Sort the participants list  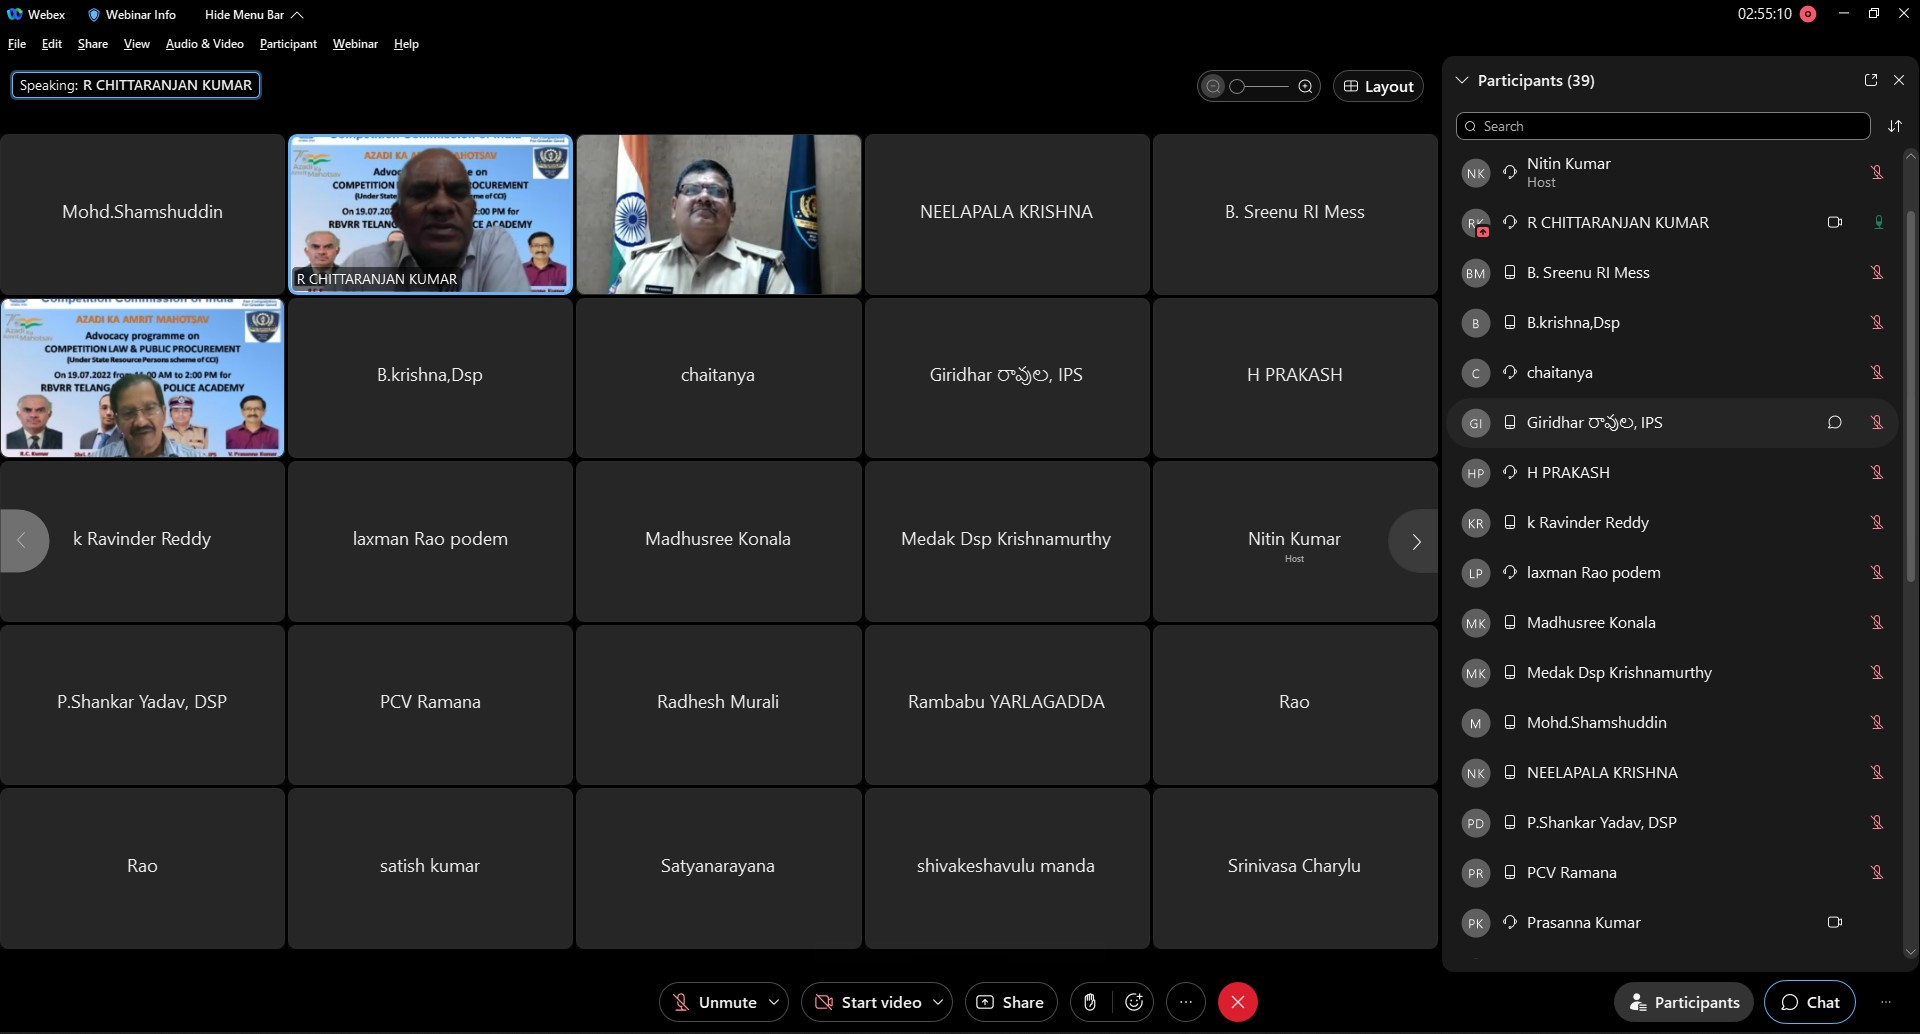[1895, 126]
